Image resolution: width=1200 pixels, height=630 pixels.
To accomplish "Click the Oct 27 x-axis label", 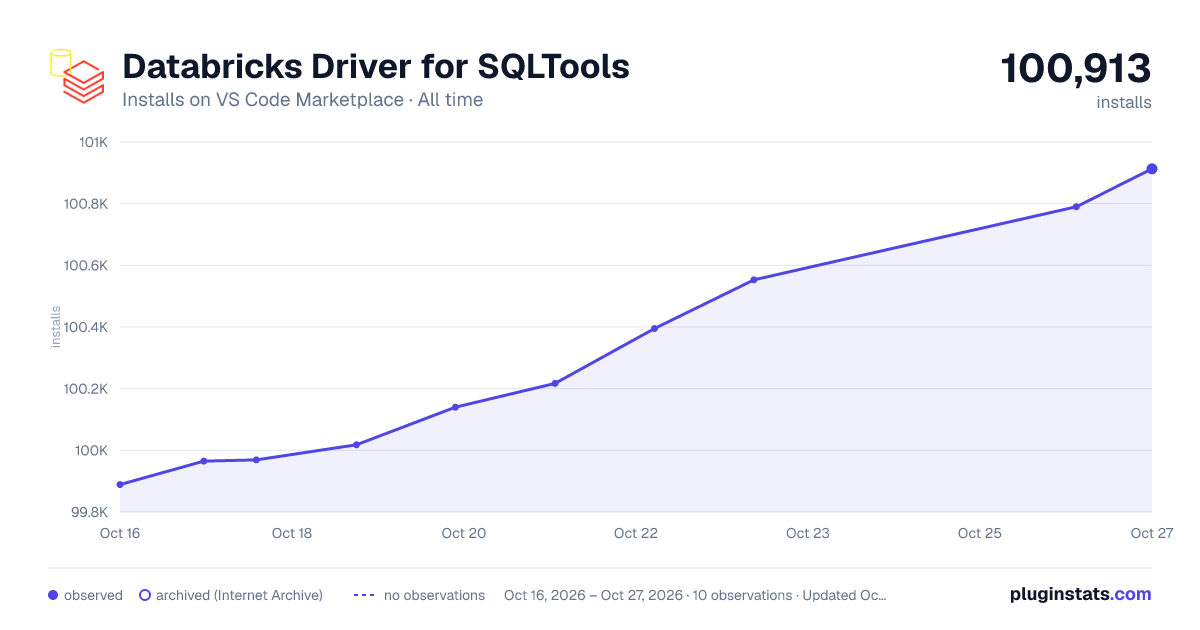I will (1151, 533).
